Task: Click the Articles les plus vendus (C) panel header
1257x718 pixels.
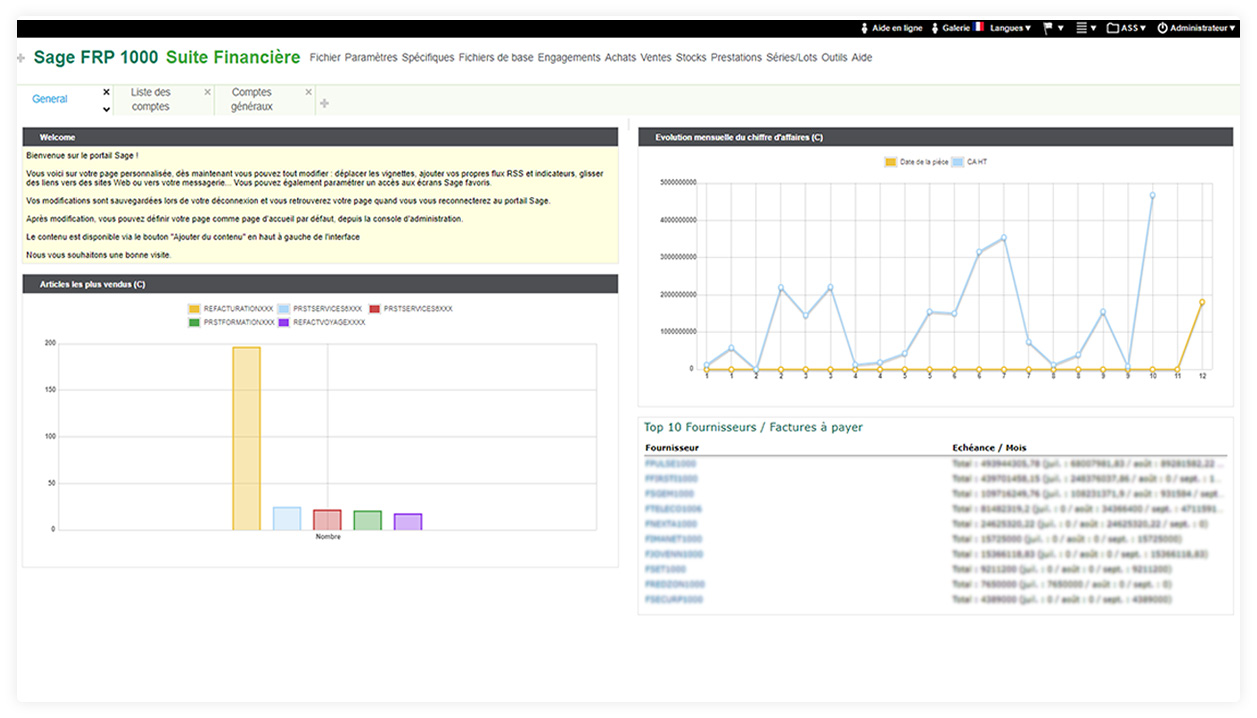Action: (x=320, y=285)
